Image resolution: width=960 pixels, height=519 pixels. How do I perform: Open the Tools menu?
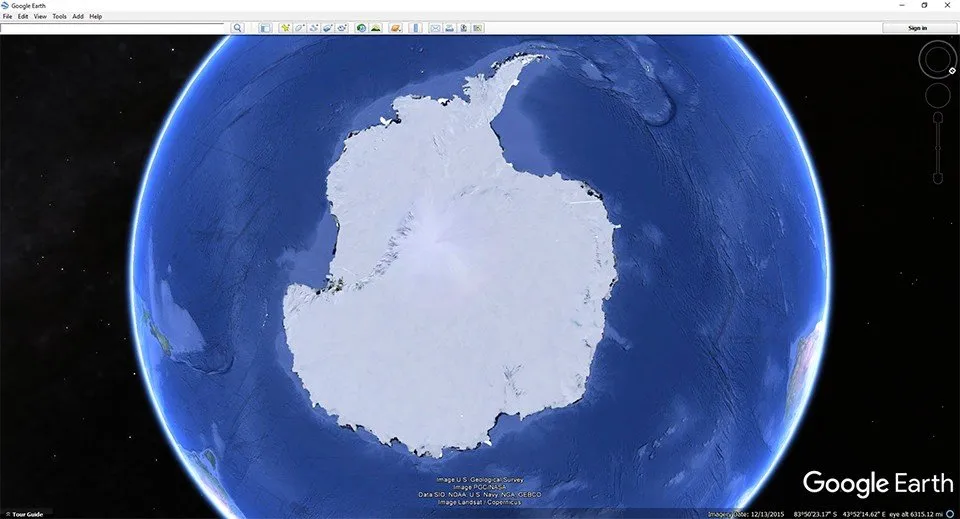coord(59,17)
